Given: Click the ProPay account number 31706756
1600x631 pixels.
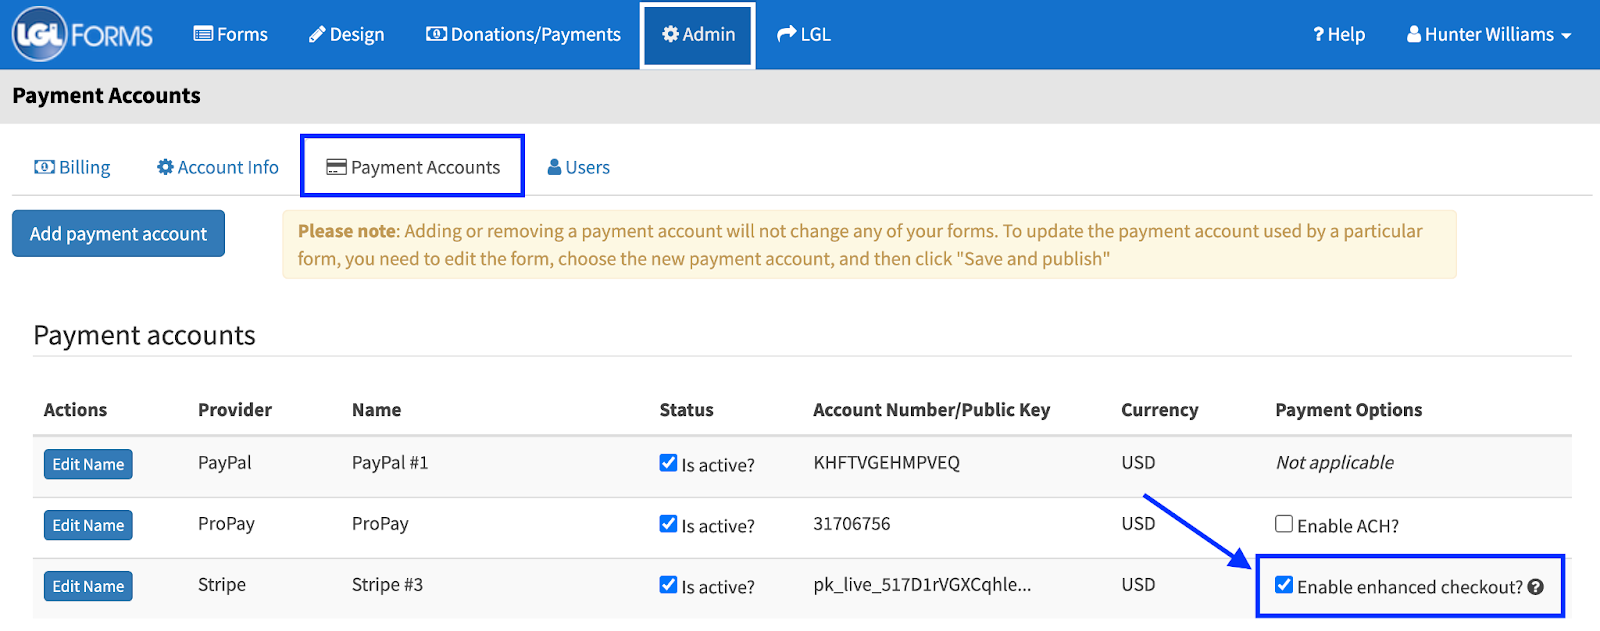Looking at the screenshot, I should tap(851, 524).
